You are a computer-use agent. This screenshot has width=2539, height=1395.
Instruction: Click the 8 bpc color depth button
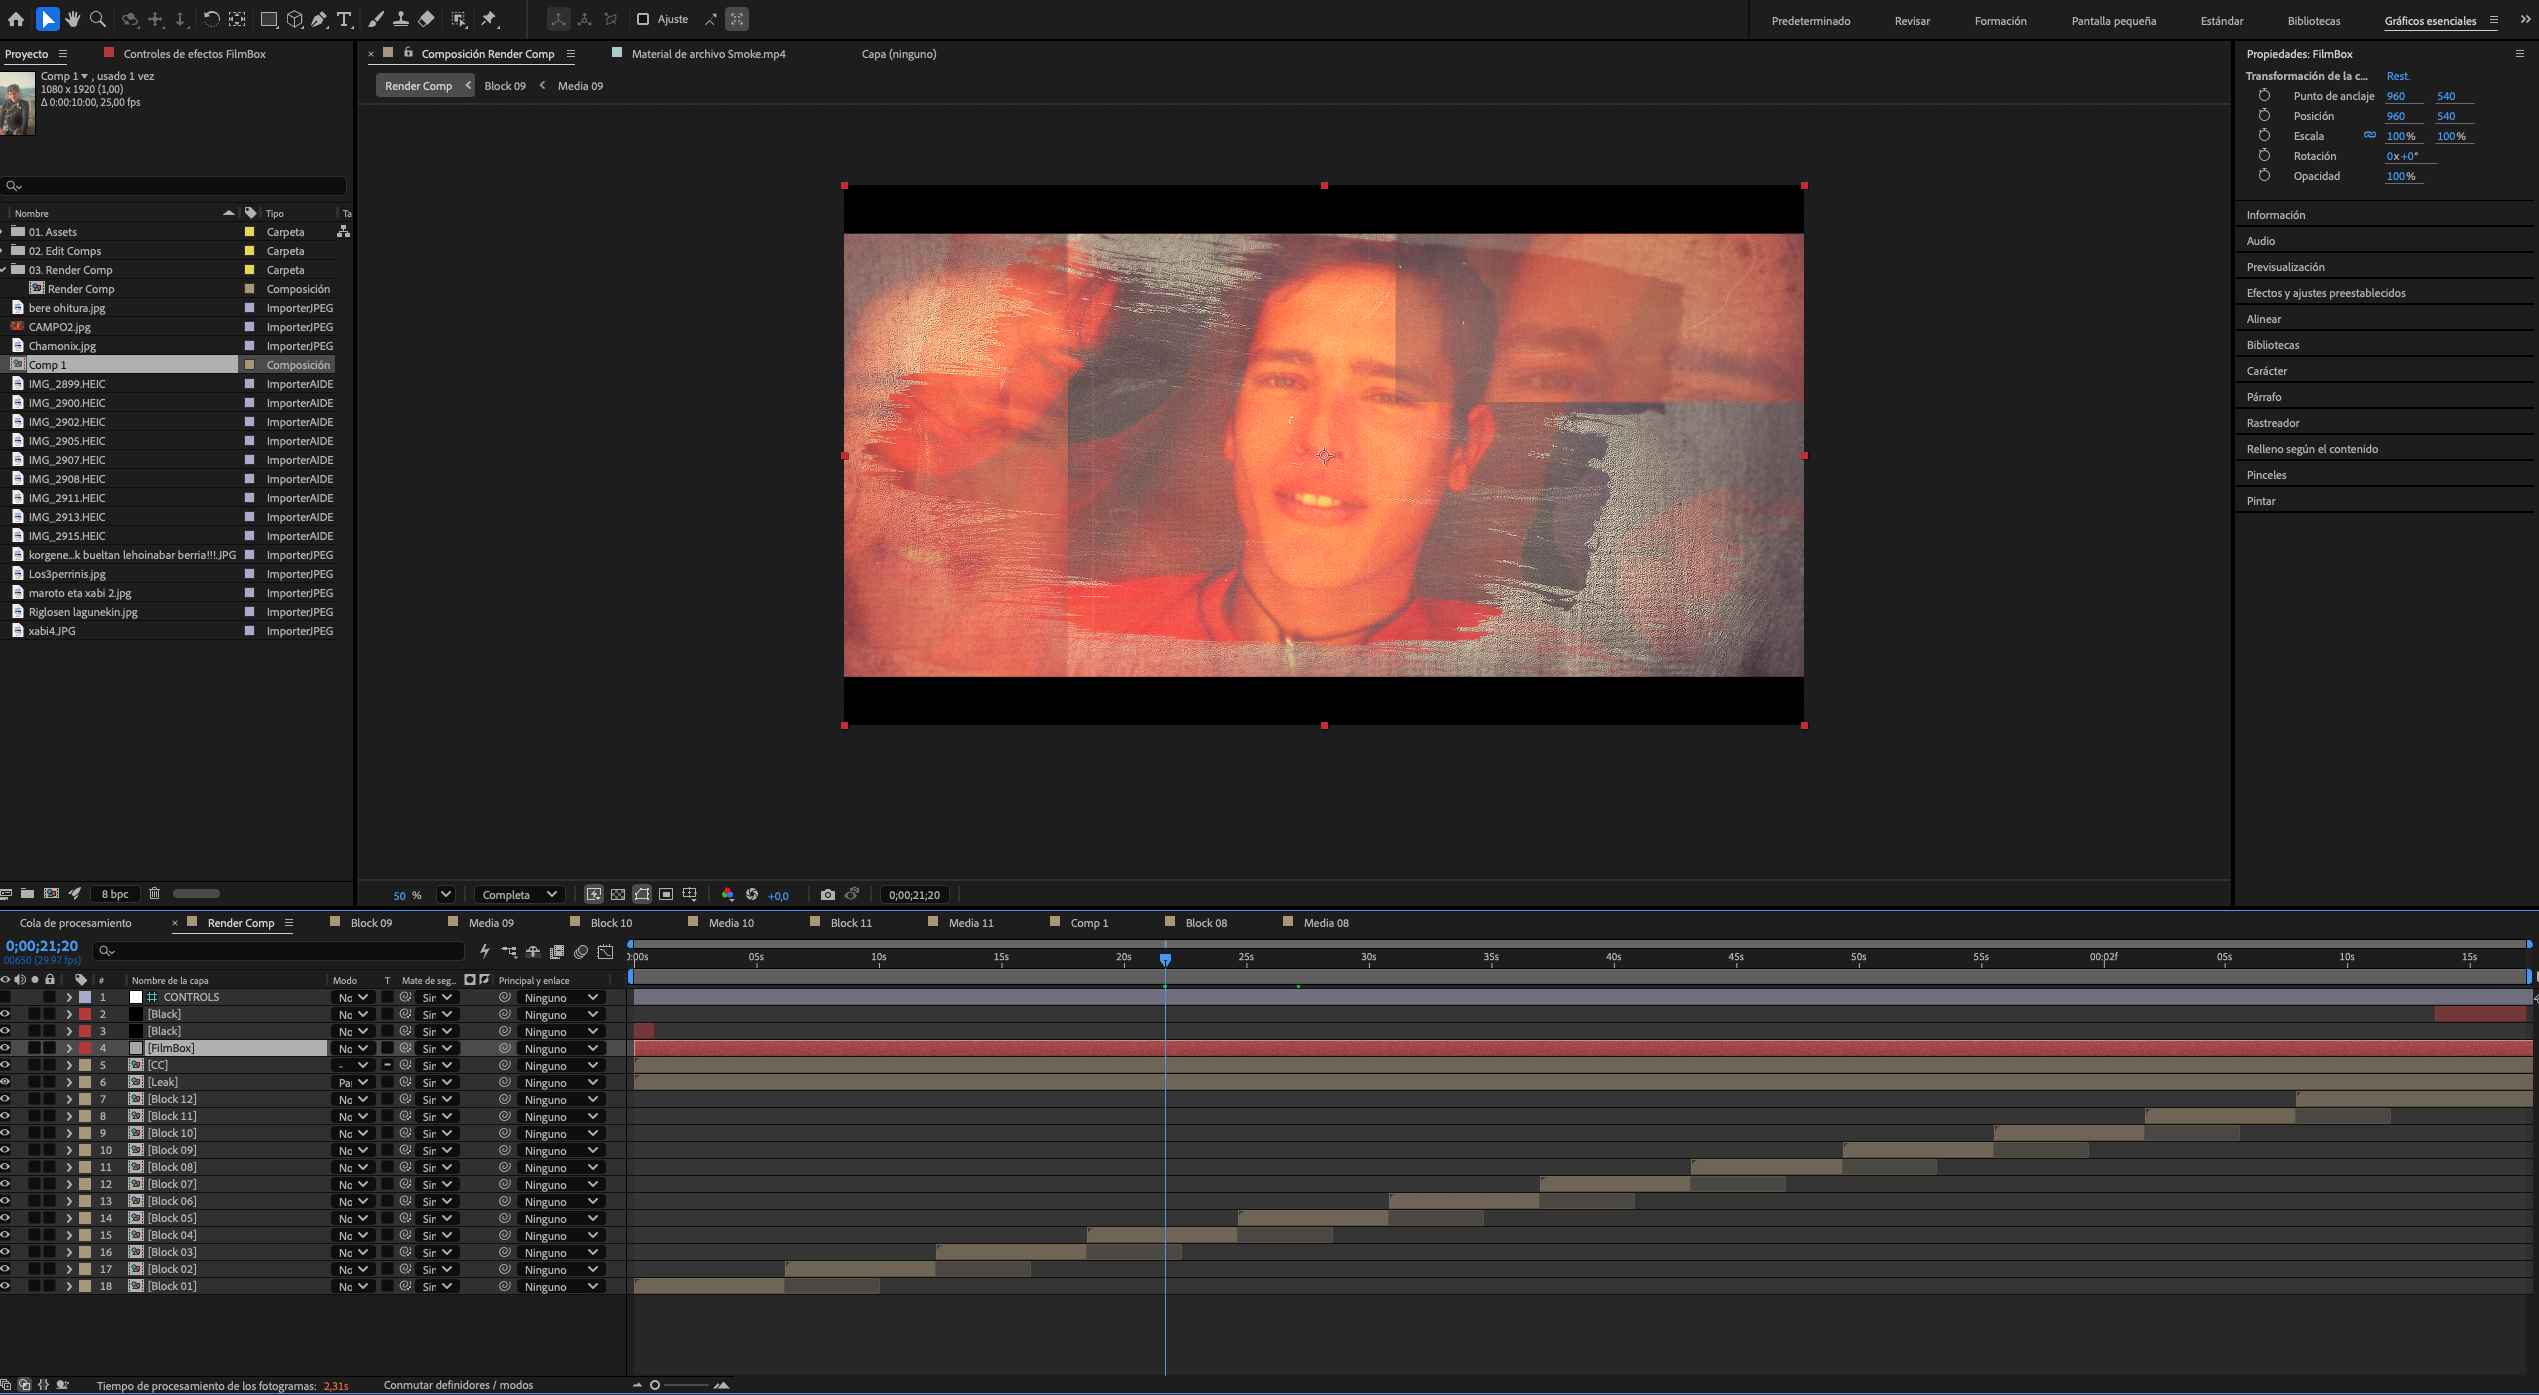click(115, 894)
